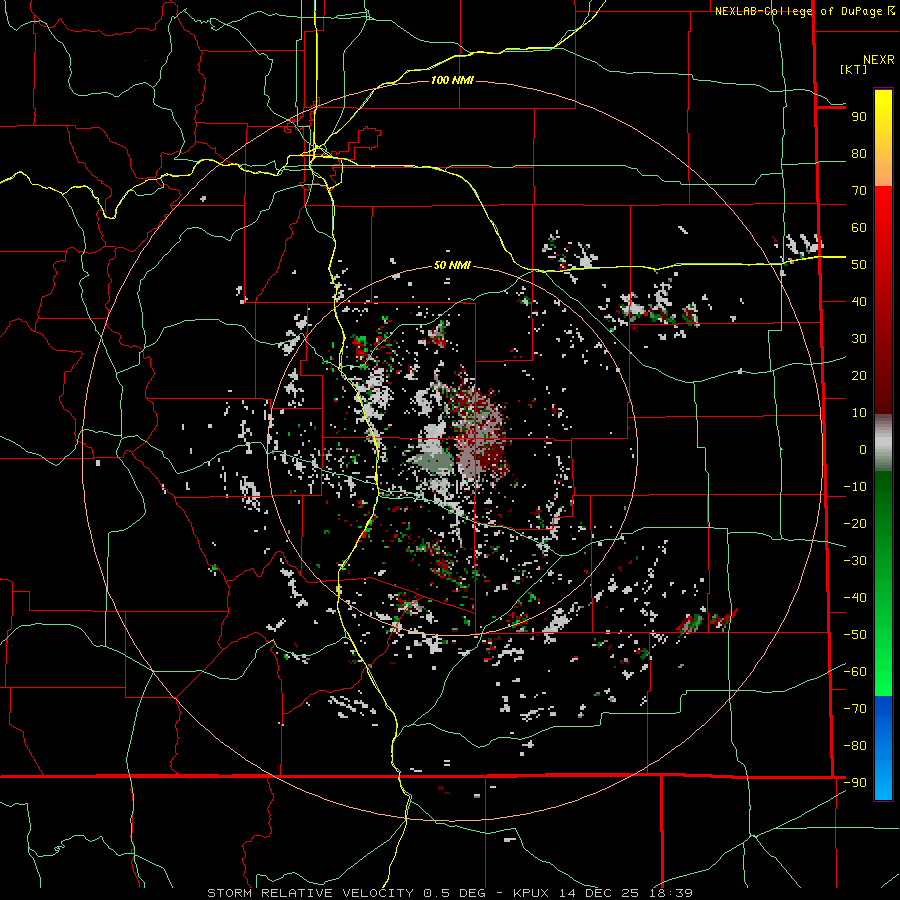Image resolution: width=900 pixels, height=900 pixels.
Task: Click the 90 value on the velocity scale
Action: [859, 117]
